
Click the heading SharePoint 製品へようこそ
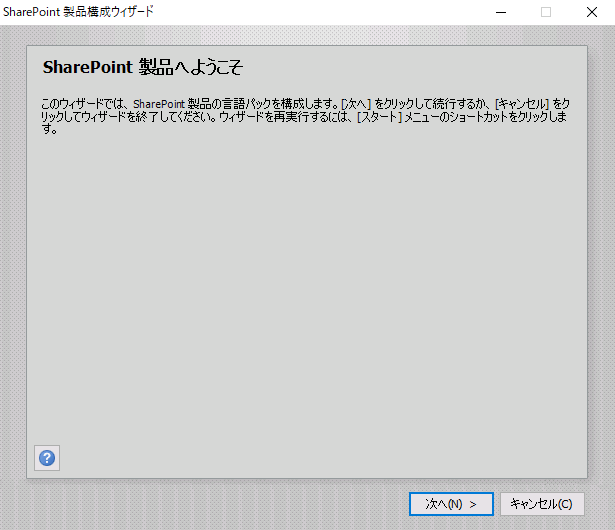click(143, 67)
